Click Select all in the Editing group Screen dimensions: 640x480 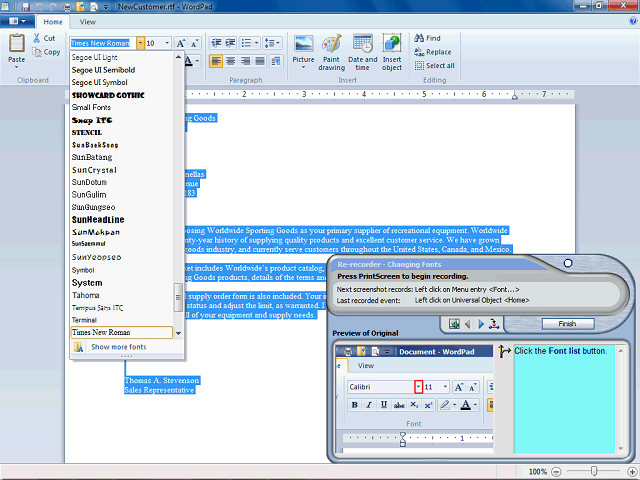(x=435, y=65)
